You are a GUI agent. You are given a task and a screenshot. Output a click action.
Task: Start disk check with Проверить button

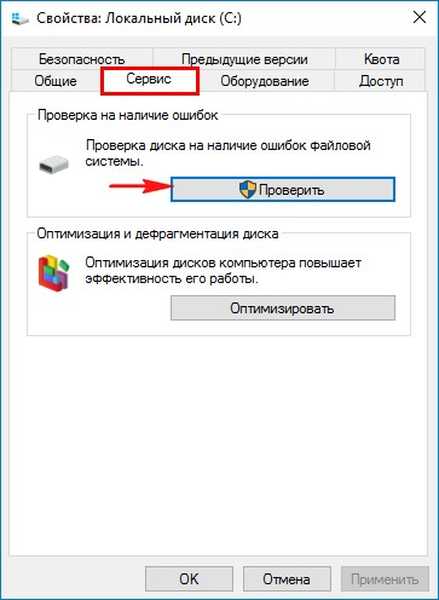[x=283, y=189]
